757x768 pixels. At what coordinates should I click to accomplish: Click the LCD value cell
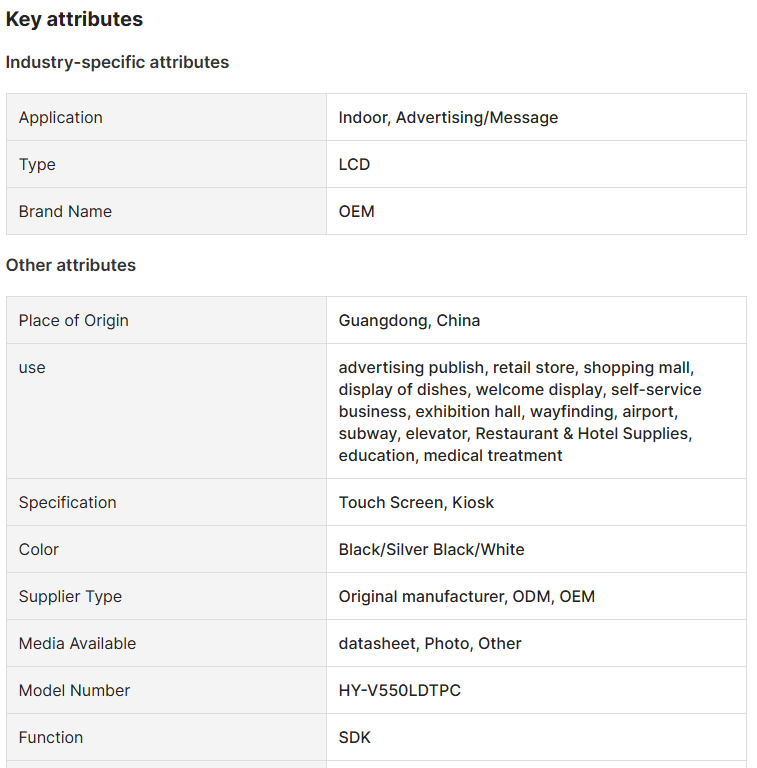354,164
